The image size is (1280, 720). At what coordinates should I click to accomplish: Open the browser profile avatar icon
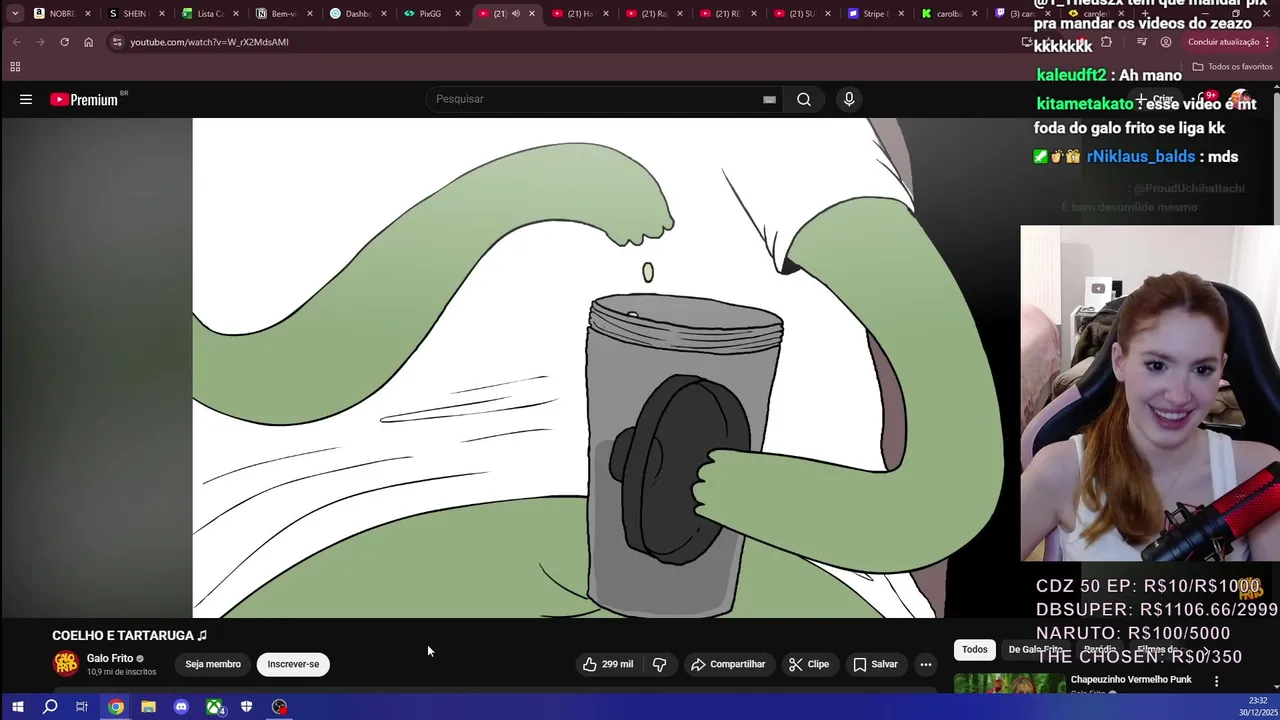[1166, 42]
